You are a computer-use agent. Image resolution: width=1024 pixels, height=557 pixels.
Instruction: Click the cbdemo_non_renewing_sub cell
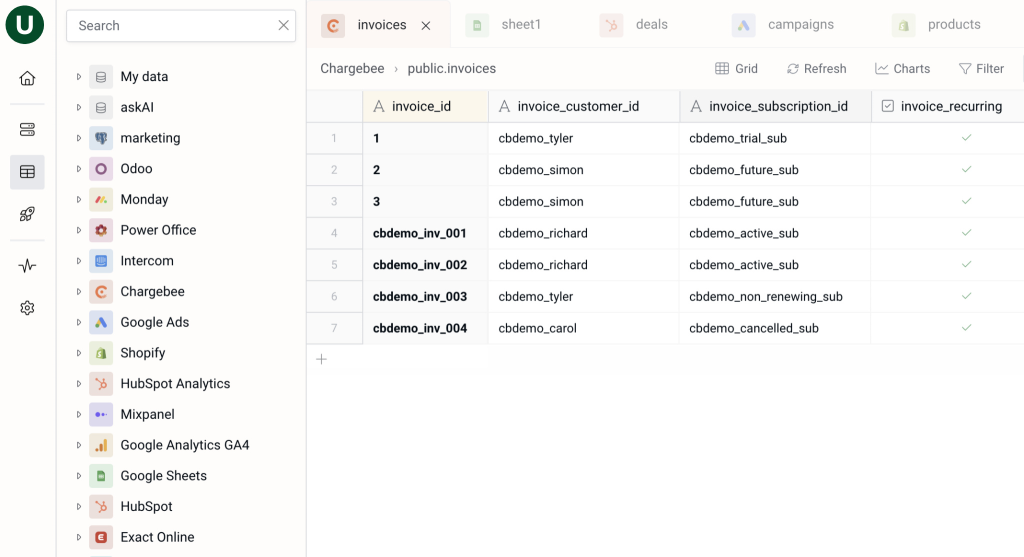(775, 296)
